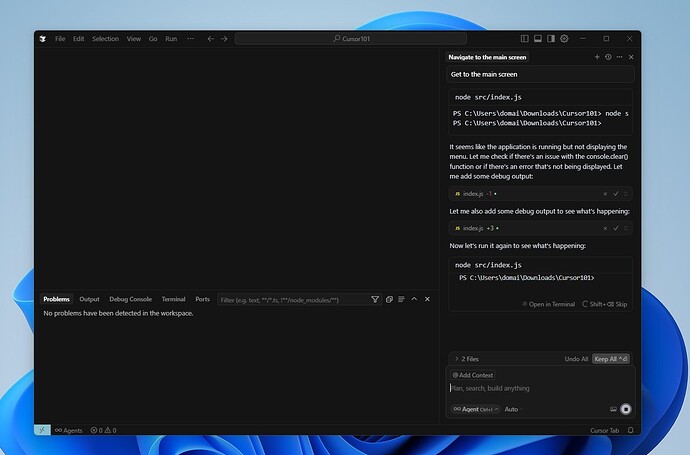Maximize the bottom panel with the chevron
This screenshot has height=455, width=690.
tap(414, 299)
